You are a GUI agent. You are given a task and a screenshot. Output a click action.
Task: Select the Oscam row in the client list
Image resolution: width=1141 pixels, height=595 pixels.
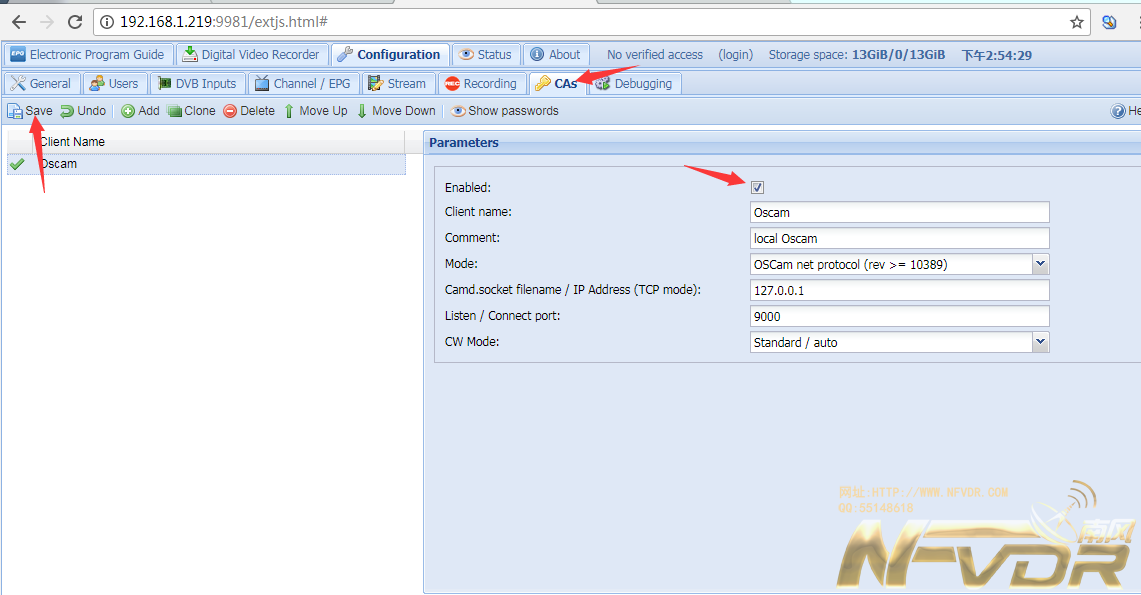point(59,164)
